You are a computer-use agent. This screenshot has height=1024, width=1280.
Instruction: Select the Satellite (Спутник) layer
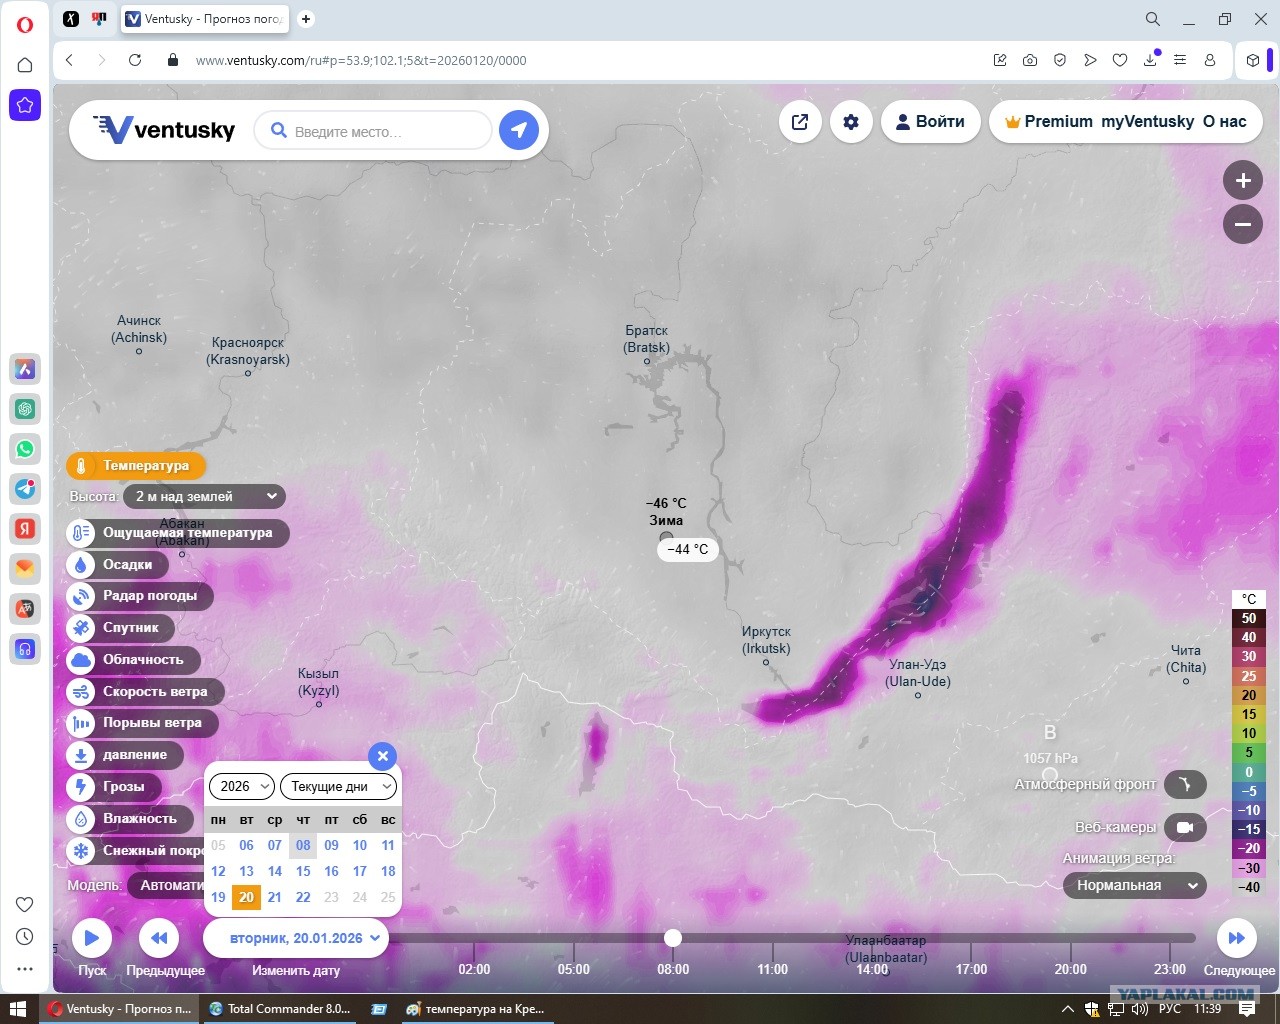pyautogui.click(x=120, y=628)
